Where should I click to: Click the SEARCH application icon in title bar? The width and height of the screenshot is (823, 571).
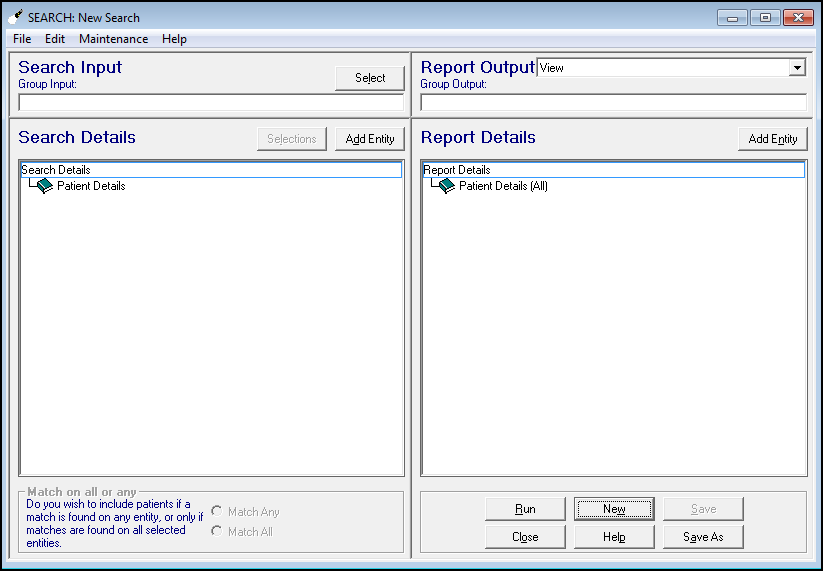coord(15,17)
